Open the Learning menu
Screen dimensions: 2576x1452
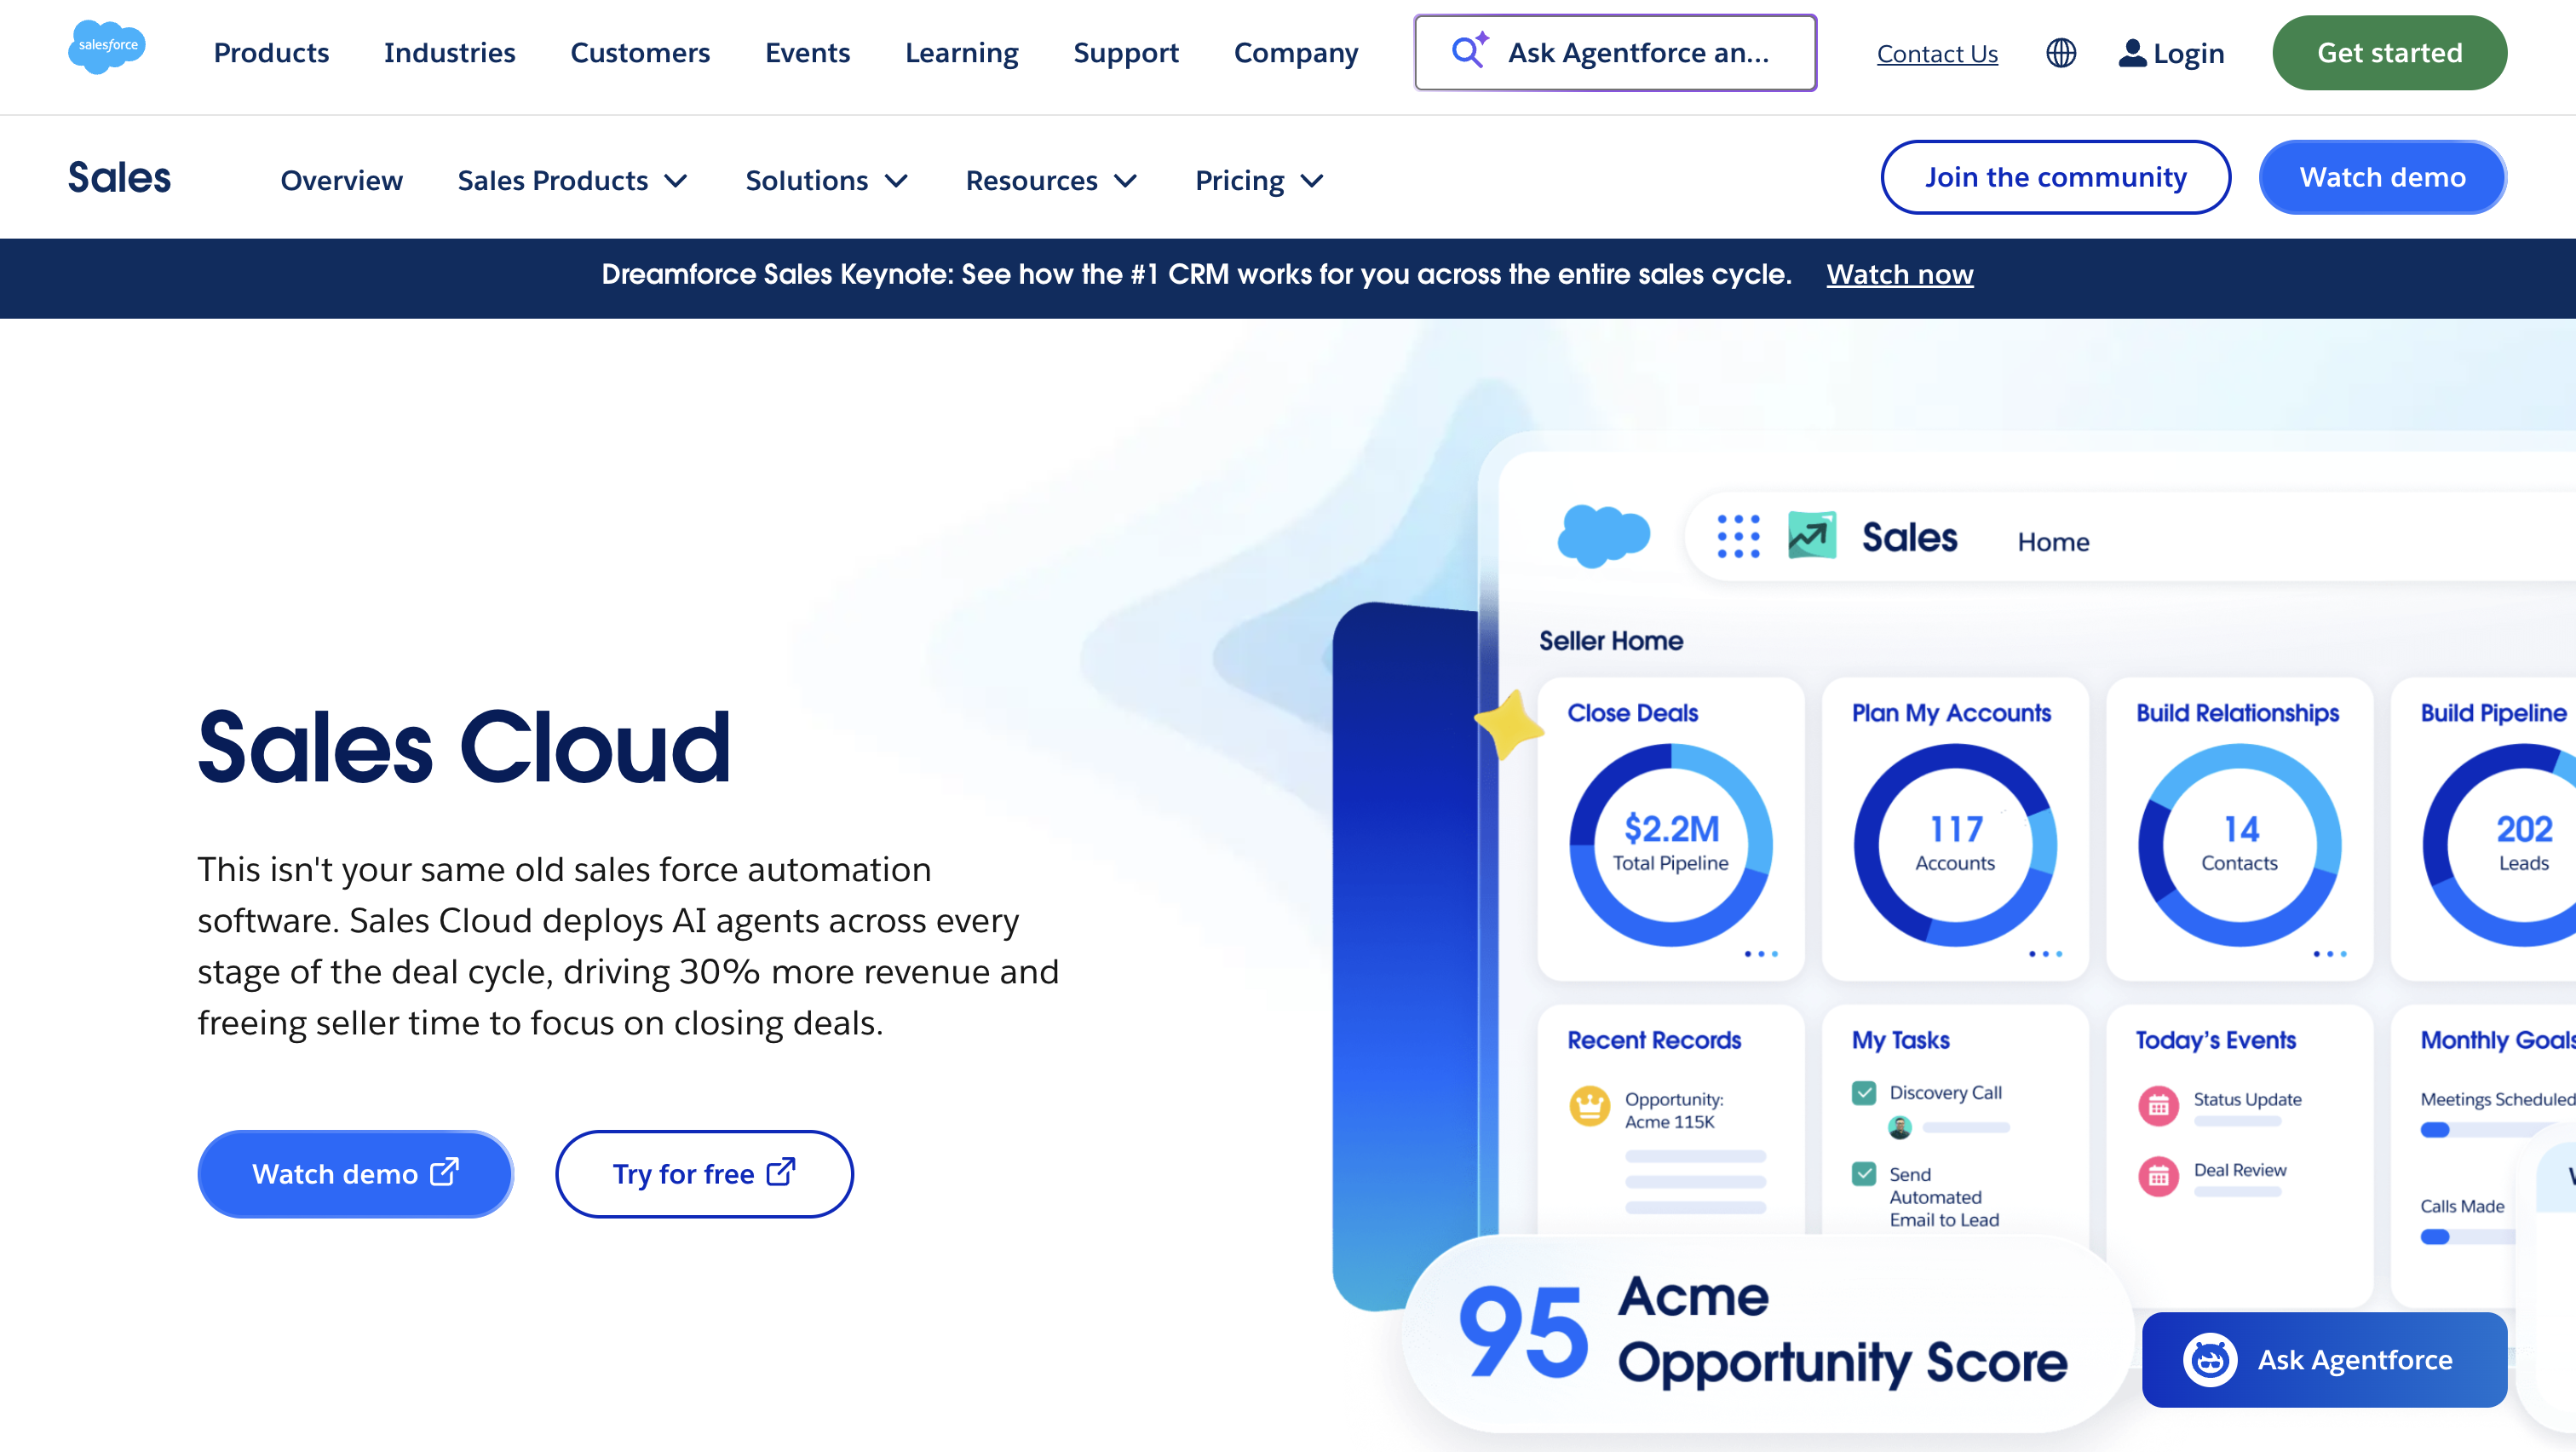pyautogui.click(x=962, y=53)
